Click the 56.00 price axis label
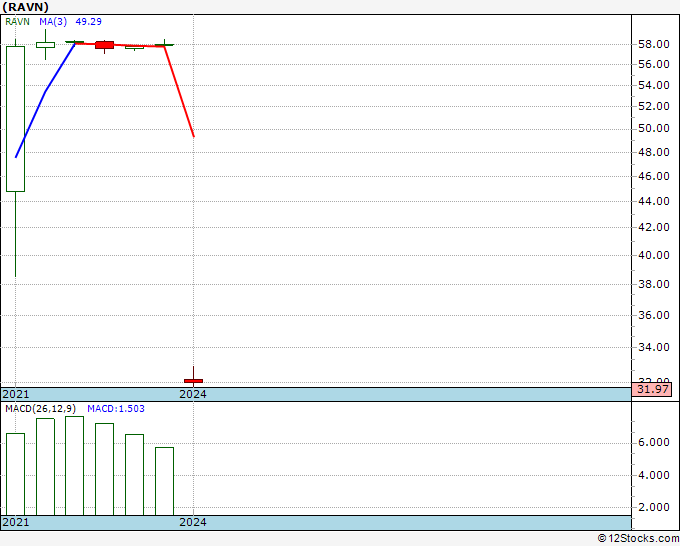Image resolution: width=680 pixels, height=546 pixels. pyautogui.click(x=654, y=64)
